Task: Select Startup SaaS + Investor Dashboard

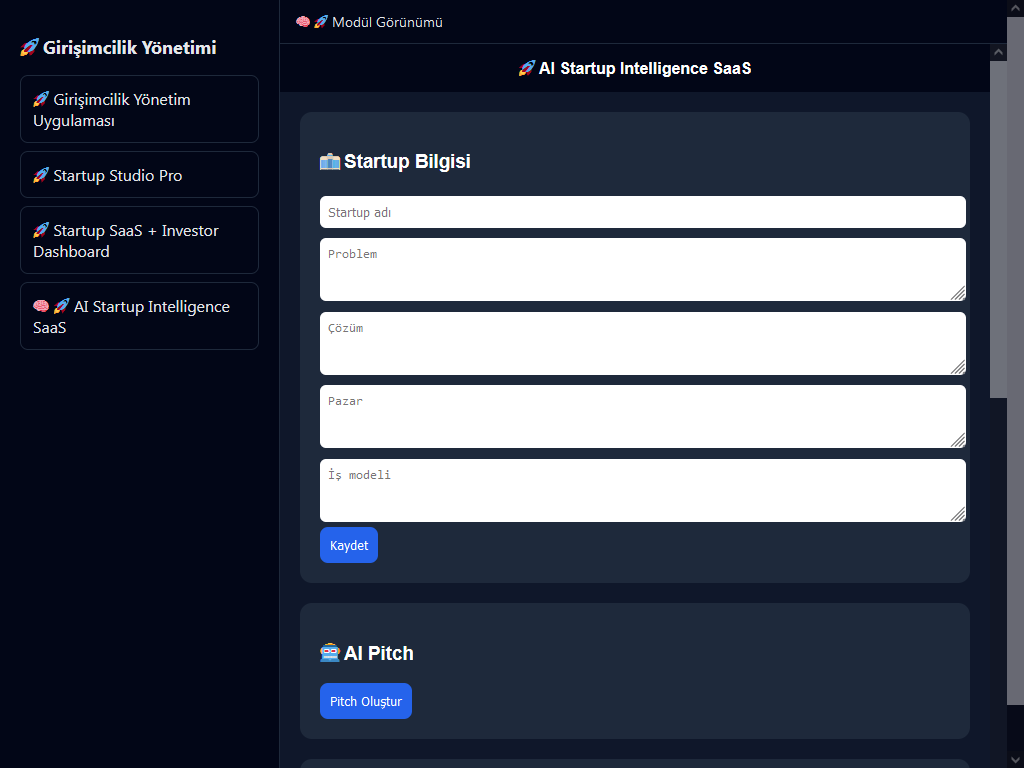Action: pos(139,241)
